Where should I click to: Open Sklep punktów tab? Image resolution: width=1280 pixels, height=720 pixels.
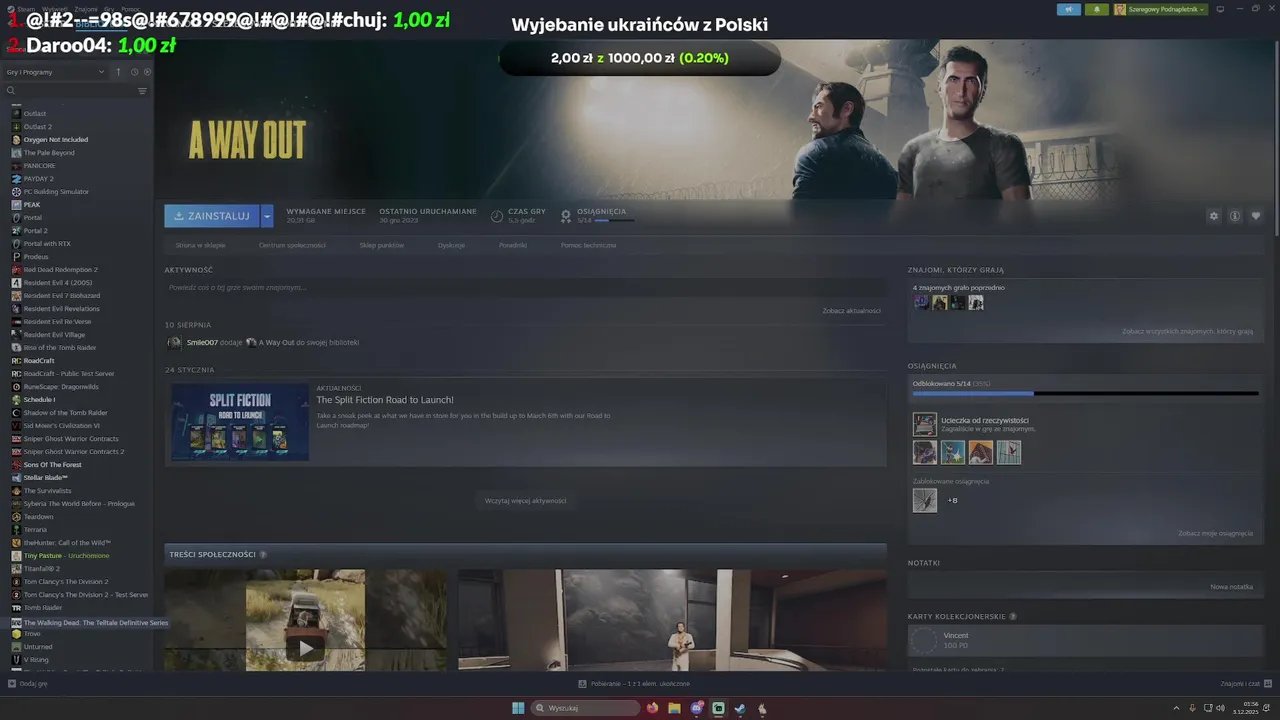pos(382,245)
